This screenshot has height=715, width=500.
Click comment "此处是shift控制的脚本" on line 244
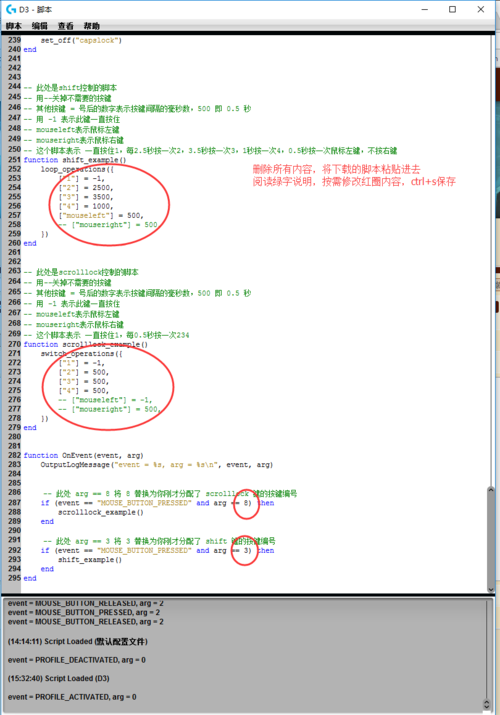70,88
